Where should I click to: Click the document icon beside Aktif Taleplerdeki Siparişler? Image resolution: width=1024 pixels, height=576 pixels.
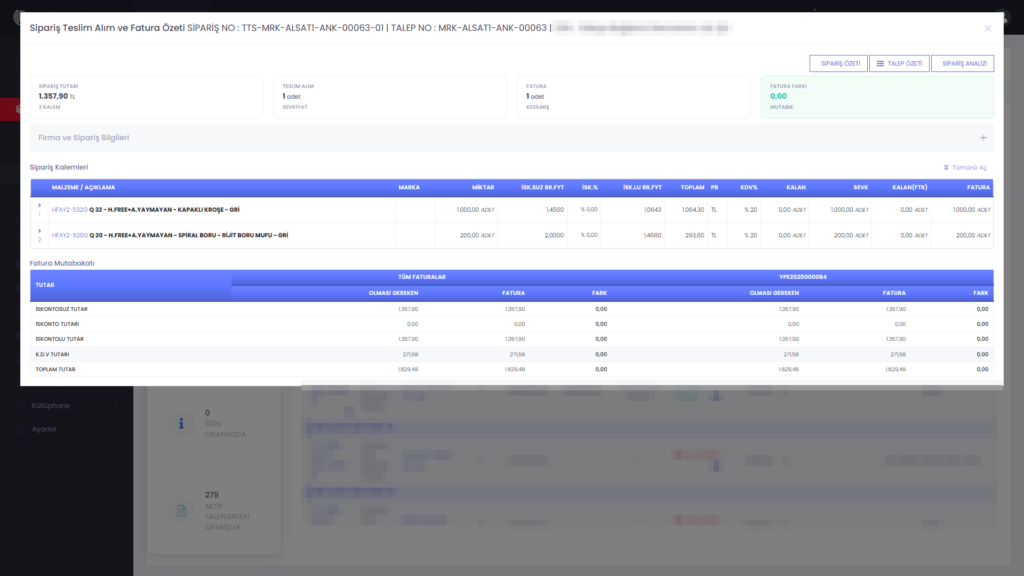(182, 511)
